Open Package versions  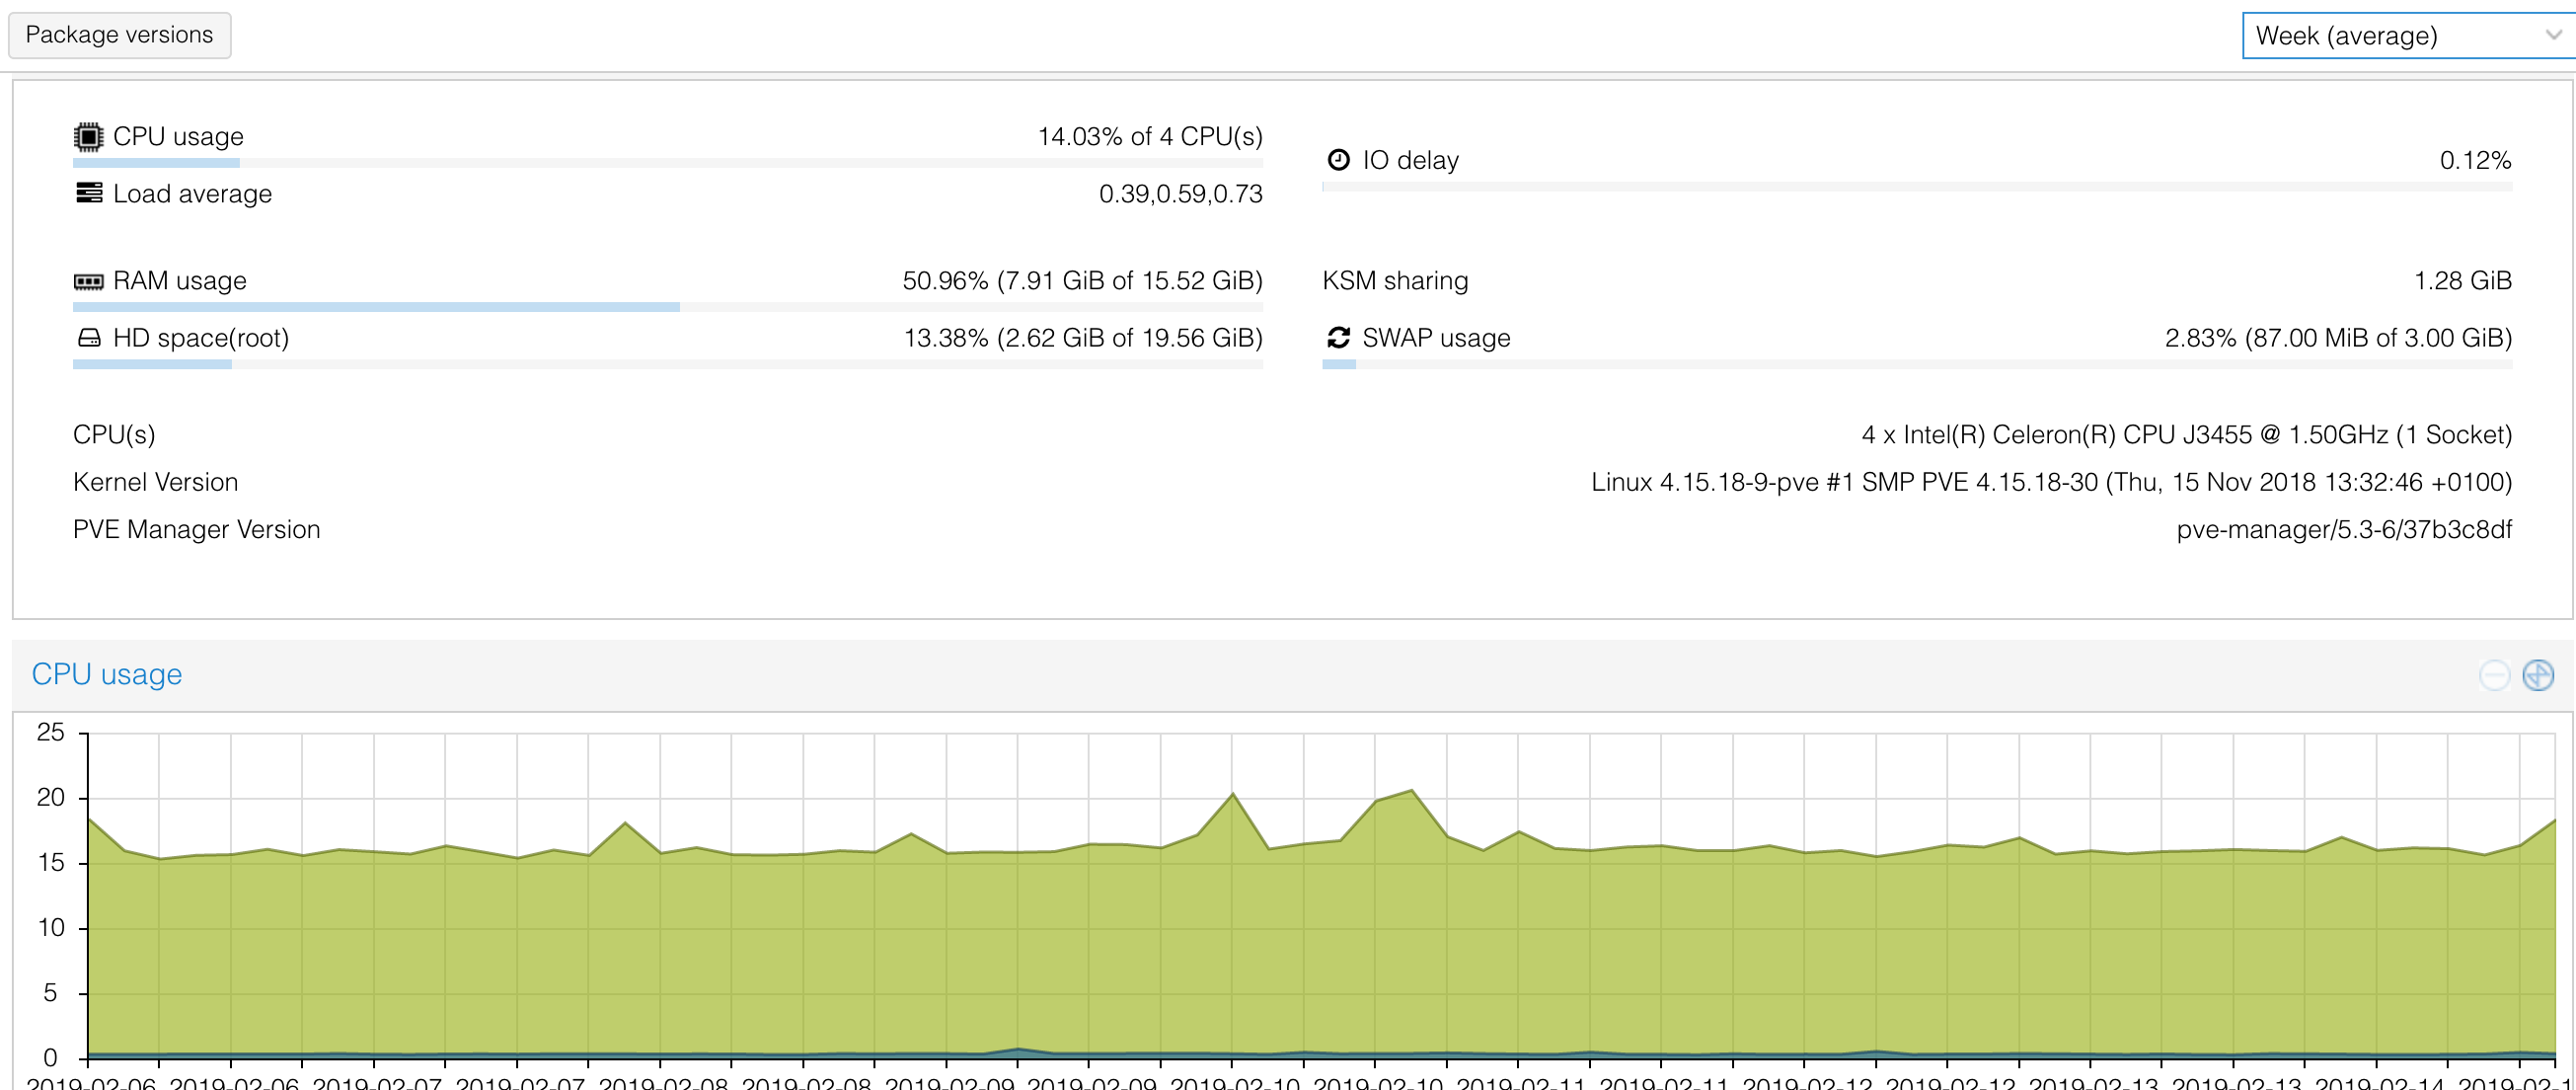pyautogui.click(x=119, y=35)
